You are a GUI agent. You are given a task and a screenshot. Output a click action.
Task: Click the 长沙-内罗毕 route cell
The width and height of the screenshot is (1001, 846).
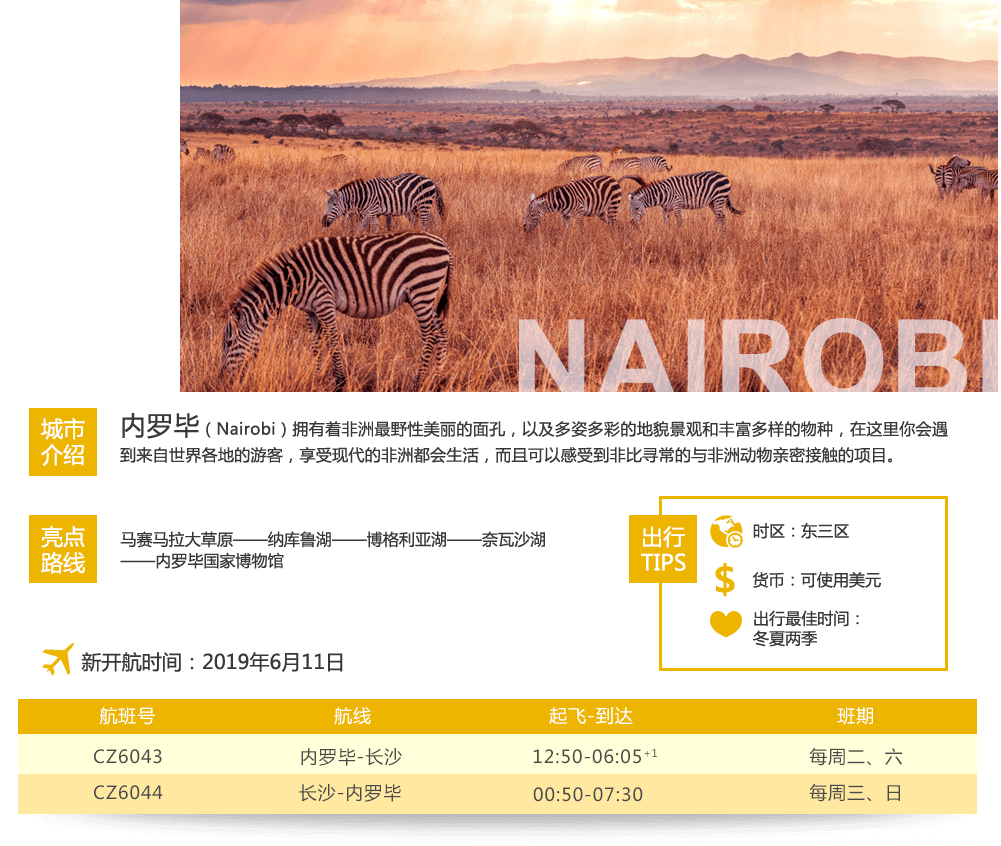point(350,793)
